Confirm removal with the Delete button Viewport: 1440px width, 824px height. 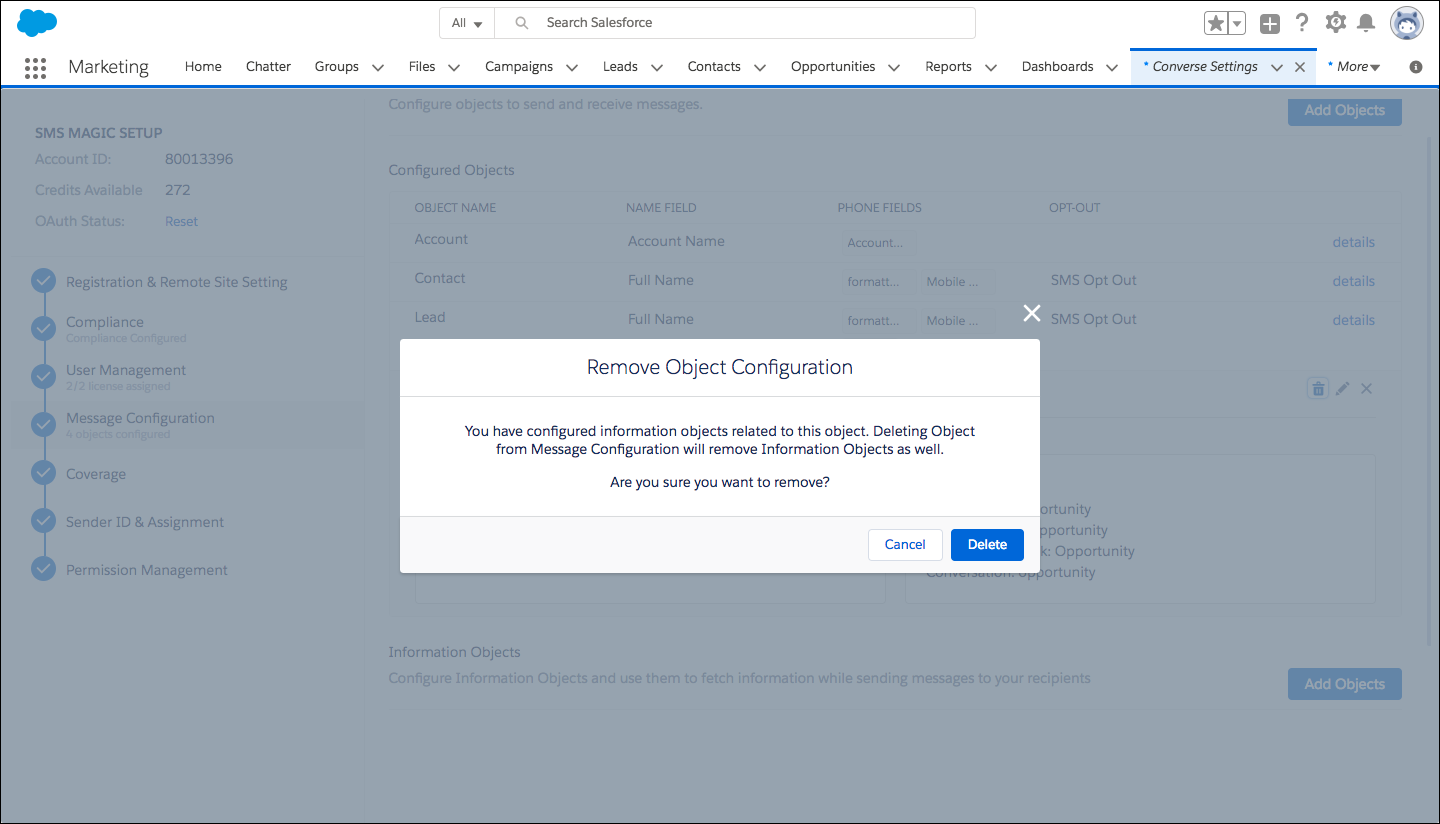coord(987,545)
